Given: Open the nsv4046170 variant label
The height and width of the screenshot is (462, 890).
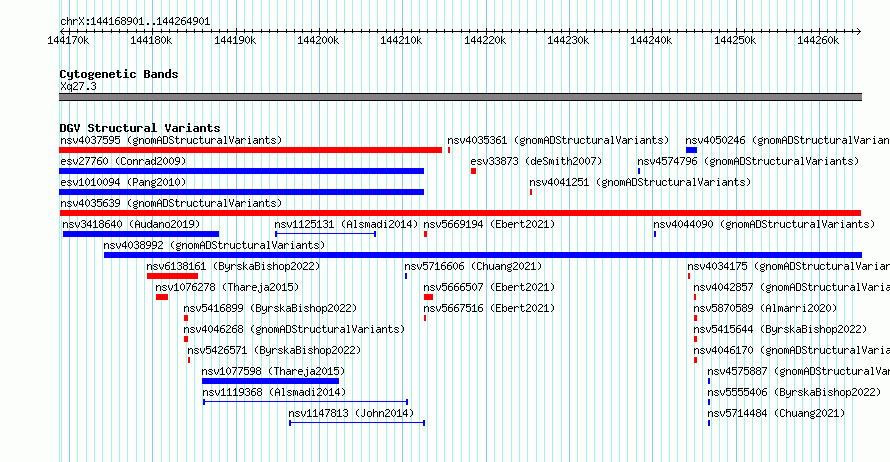Looking at the screenshot, I should coord(791,350).
